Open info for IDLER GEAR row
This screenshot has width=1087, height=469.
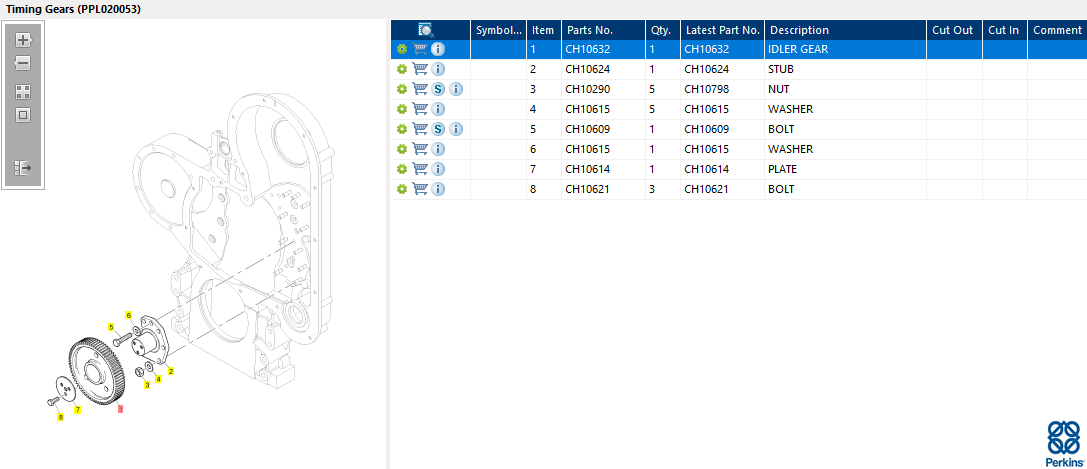click(438, 49)
